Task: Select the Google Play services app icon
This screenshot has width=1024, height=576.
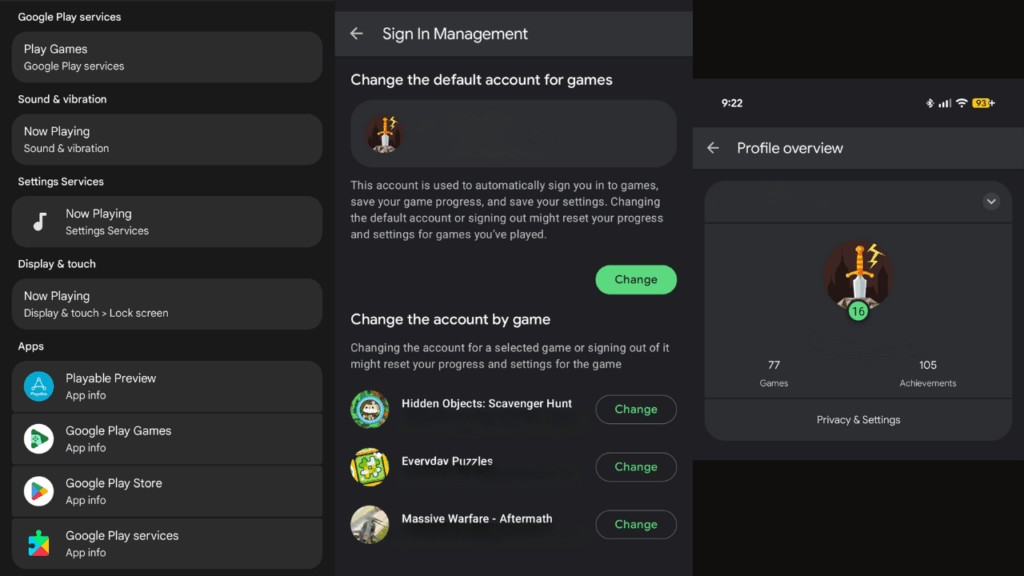Action: coord(37,544)
